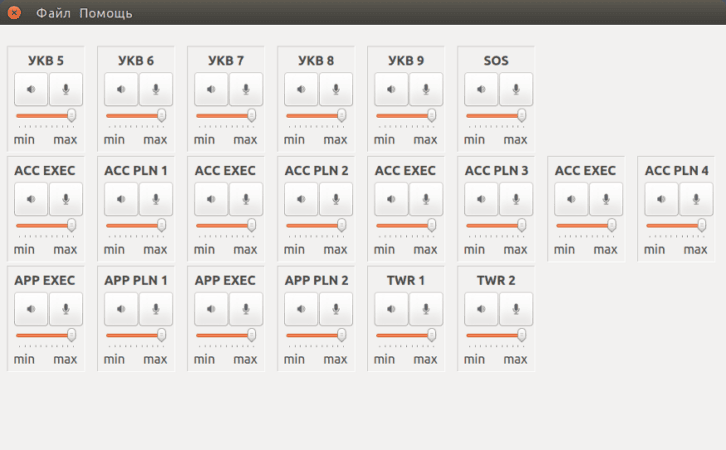
Task: Mute the TWR 2 speaker
Action: click(x=481, y=309)
